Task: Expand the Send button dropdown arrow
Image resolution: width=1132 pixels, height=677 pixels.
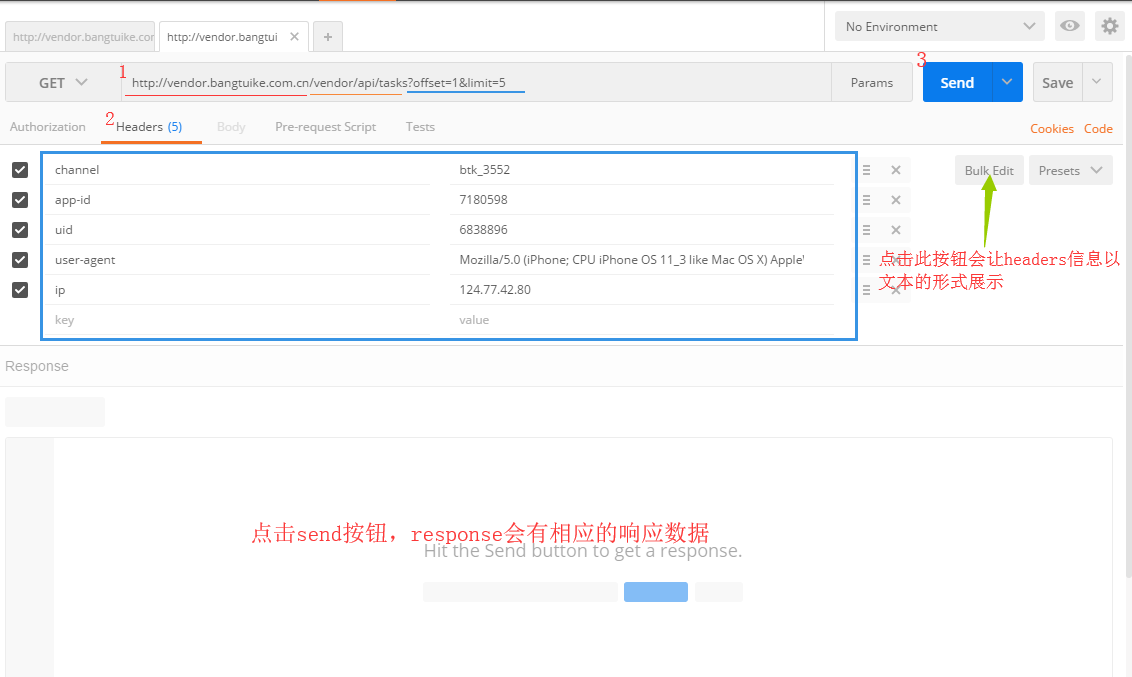Action: tap(1007, 82)
